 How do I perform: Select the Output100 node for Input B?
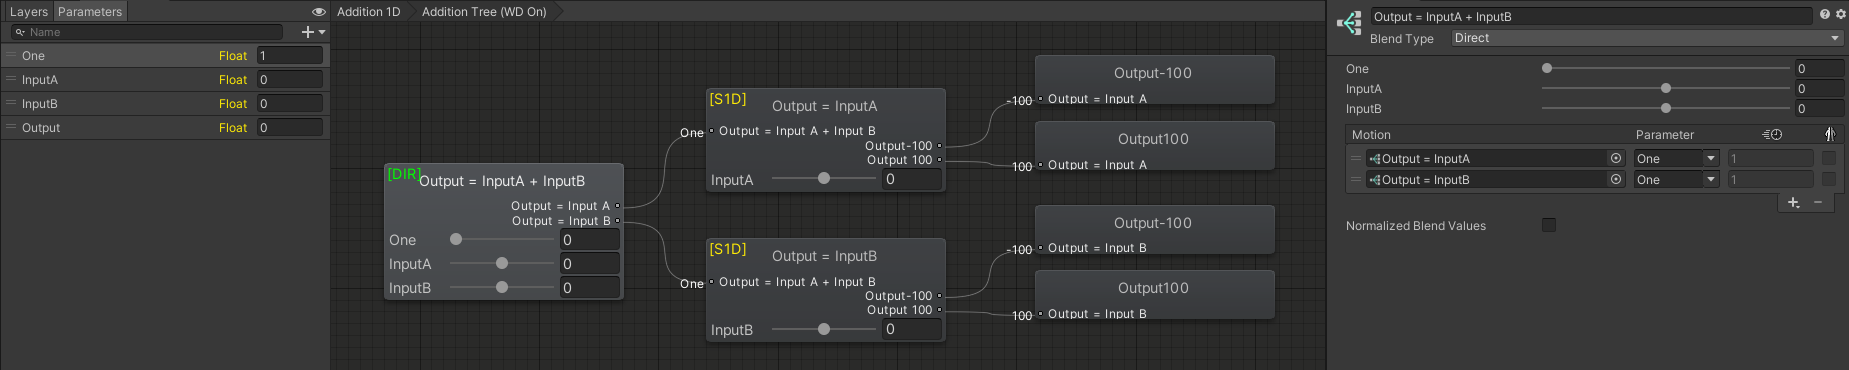point(1154,295)
